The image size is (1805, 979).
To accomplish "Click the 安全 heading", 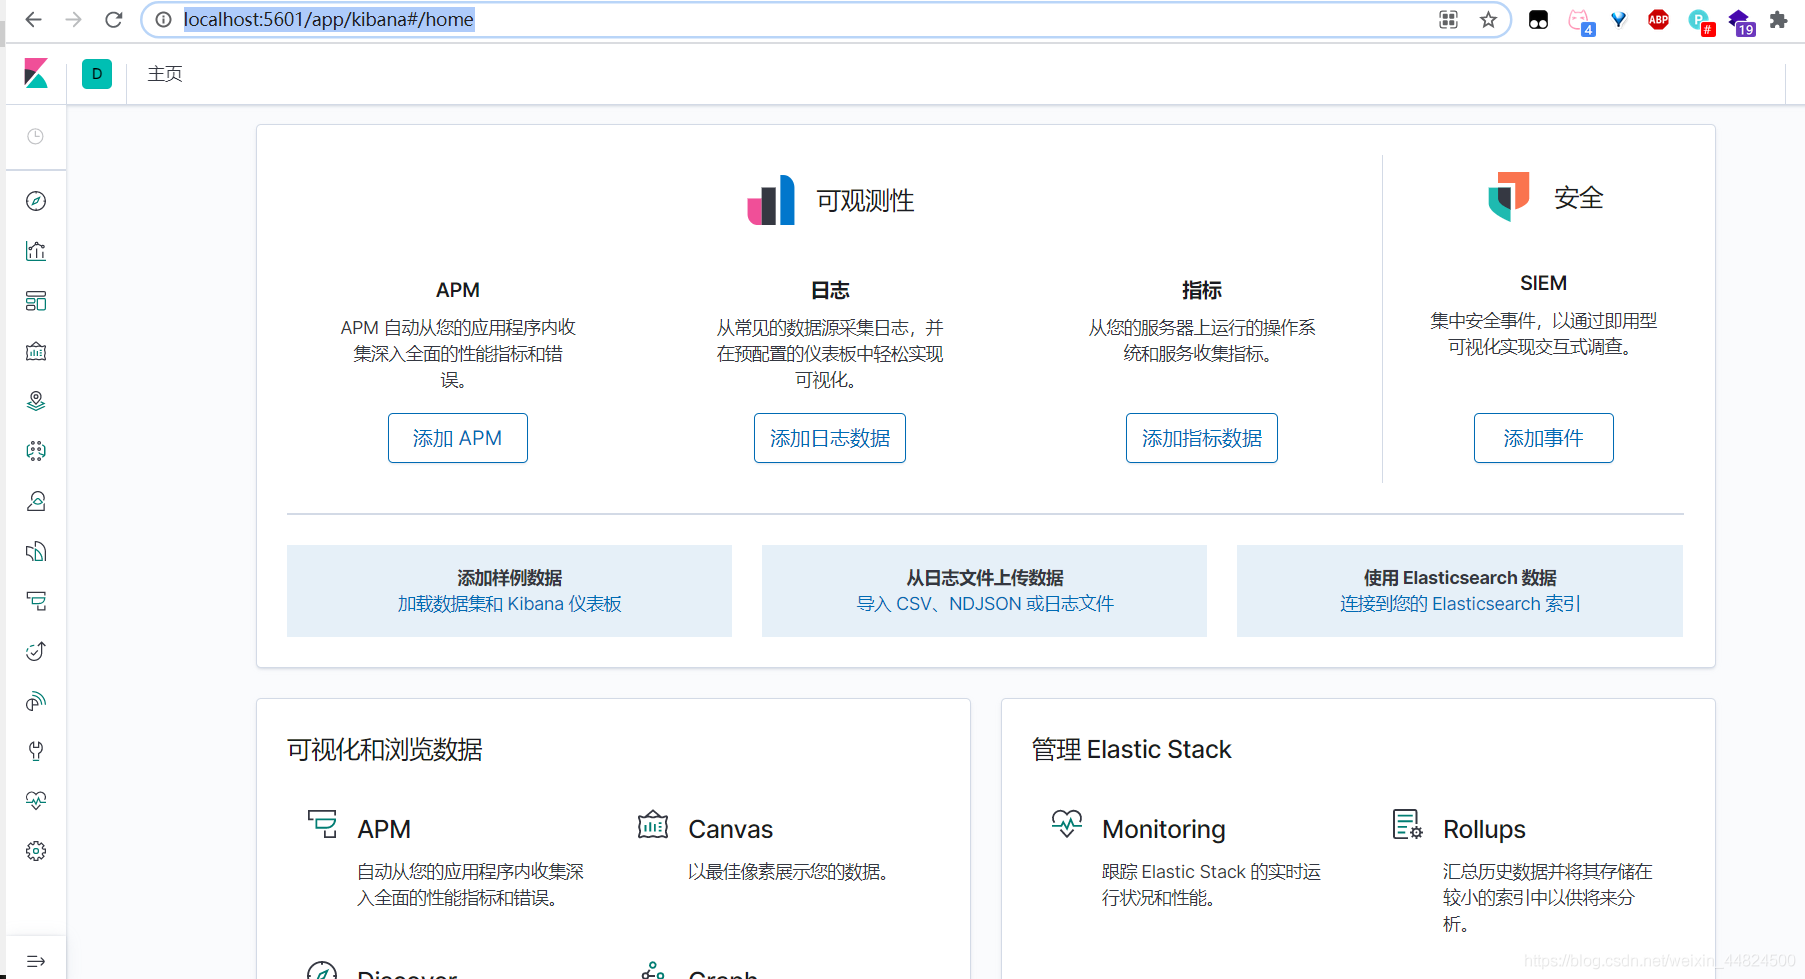I will (1579, 198).
